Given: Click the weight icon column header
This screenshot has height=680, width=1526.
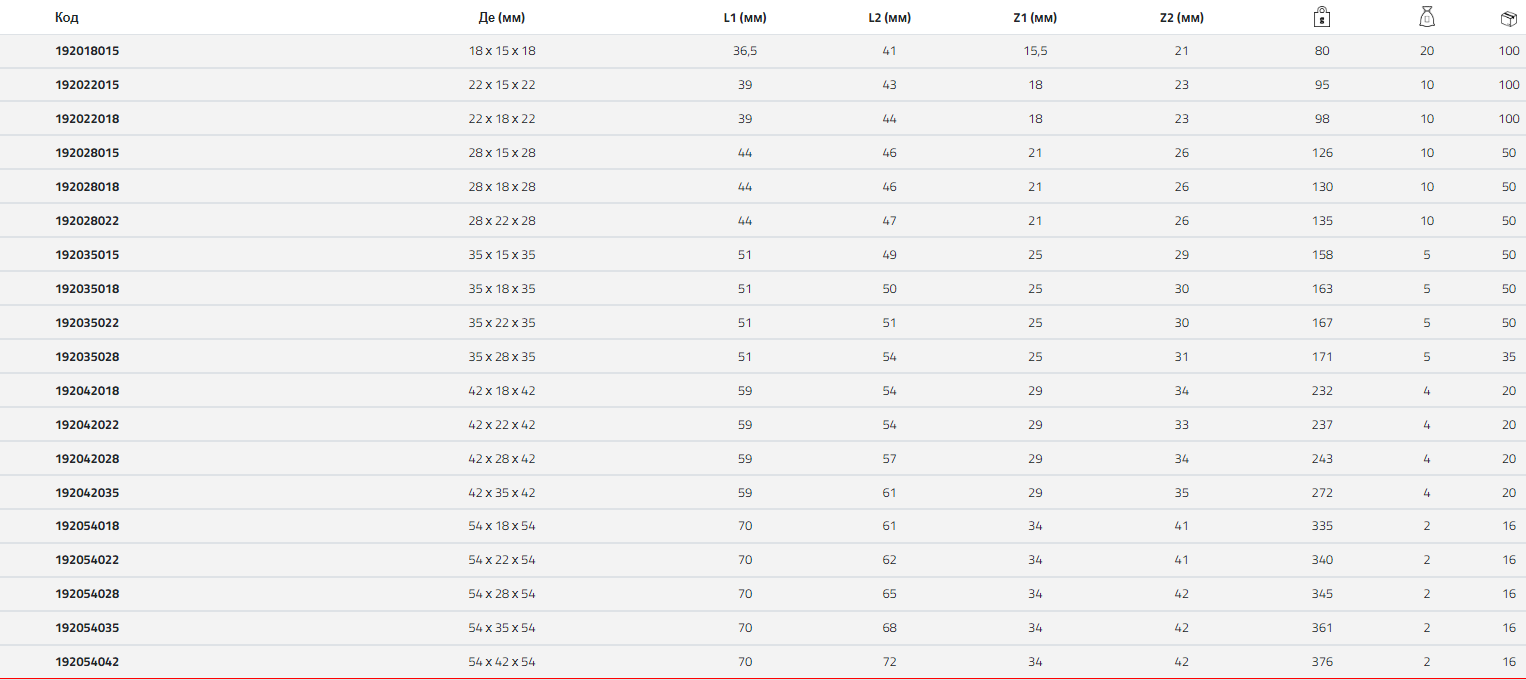Looking at the screenshot, I should click(1322, 17).
